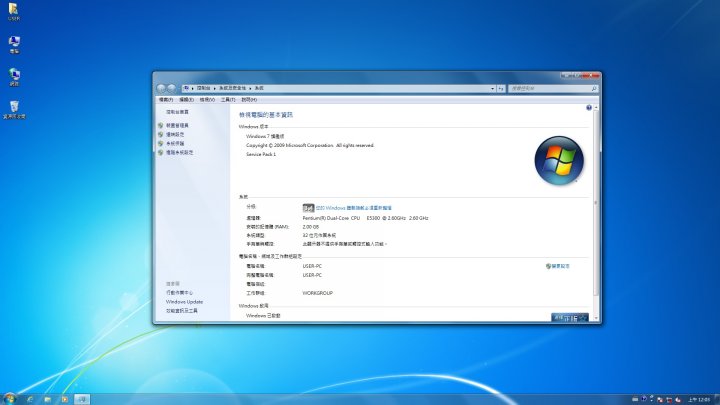Open the user folder desktop icon

14,11
